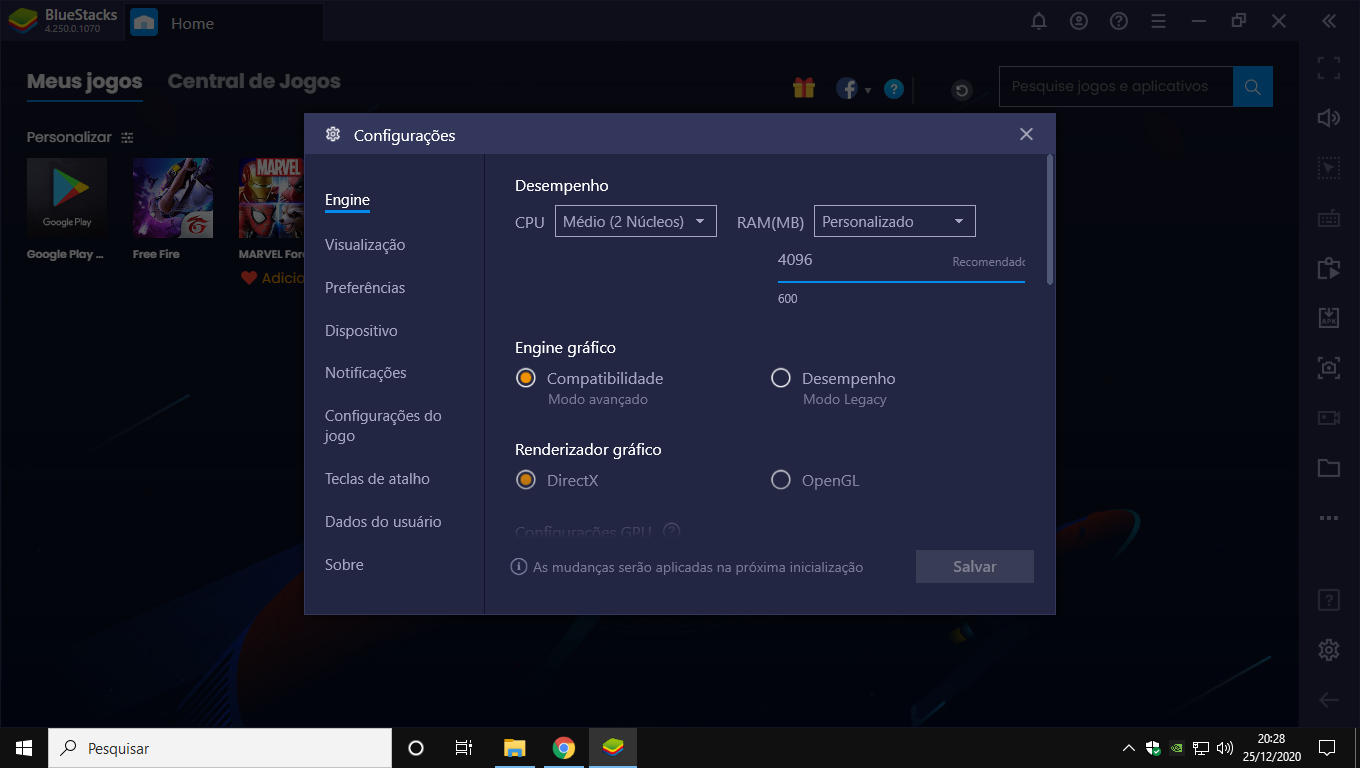Open Engine settings section
The height and width of the screenshot is (768, 1360).
point(347,200)
